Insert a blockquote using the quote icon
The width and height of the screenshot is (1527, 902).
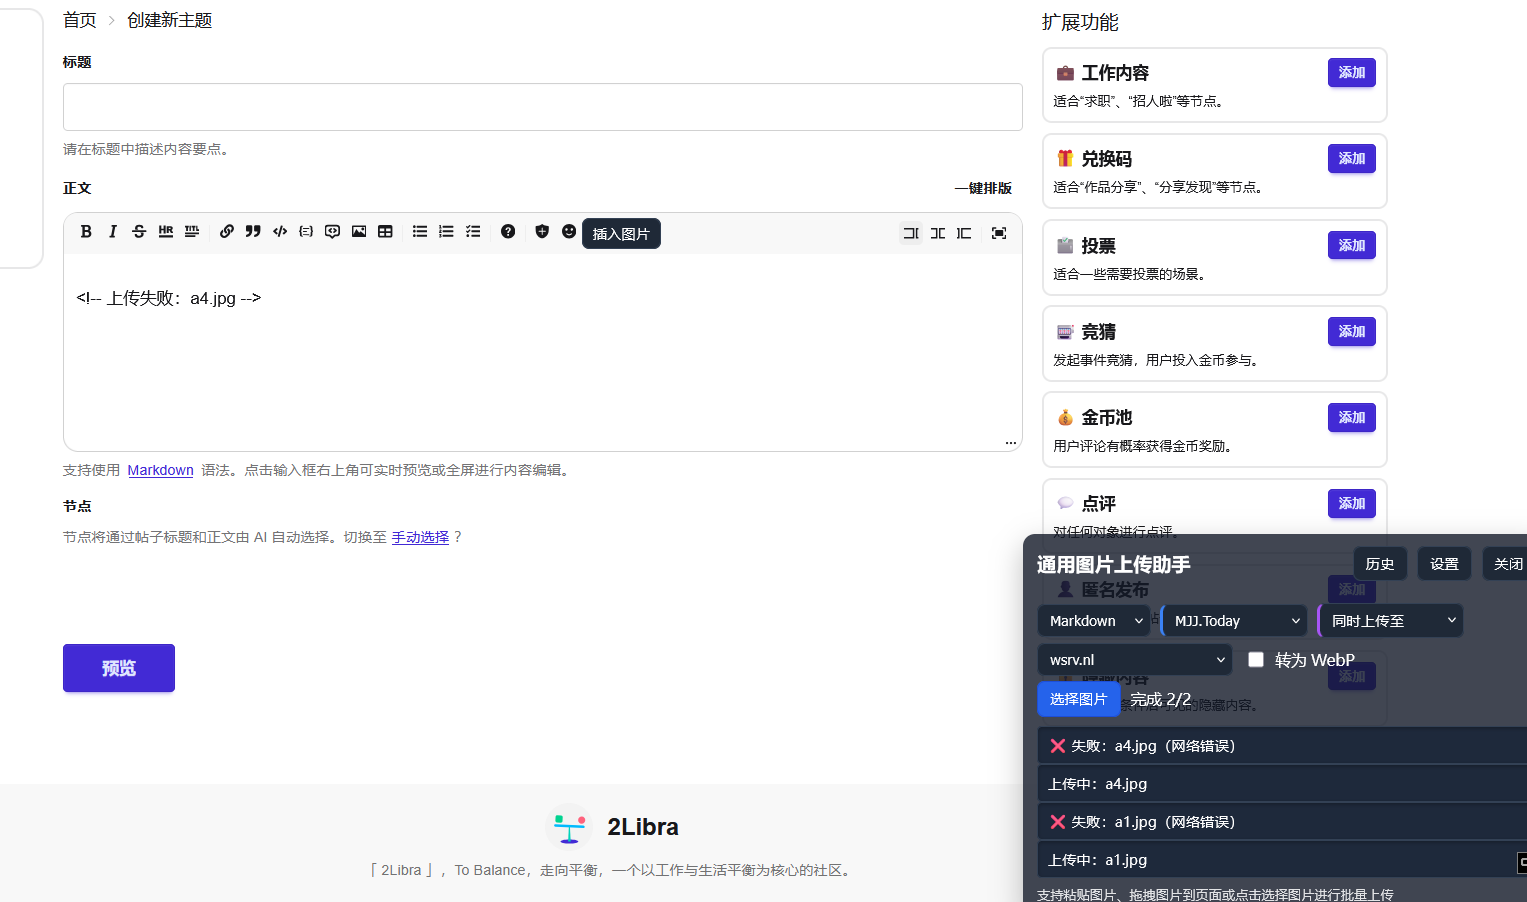coord(253,232)
